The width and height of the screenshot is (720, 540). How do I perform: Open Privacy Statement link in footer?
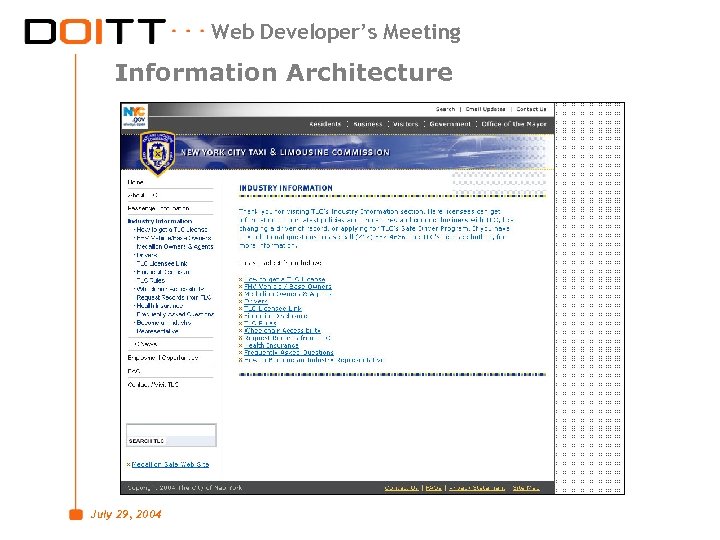click(477, 488)
